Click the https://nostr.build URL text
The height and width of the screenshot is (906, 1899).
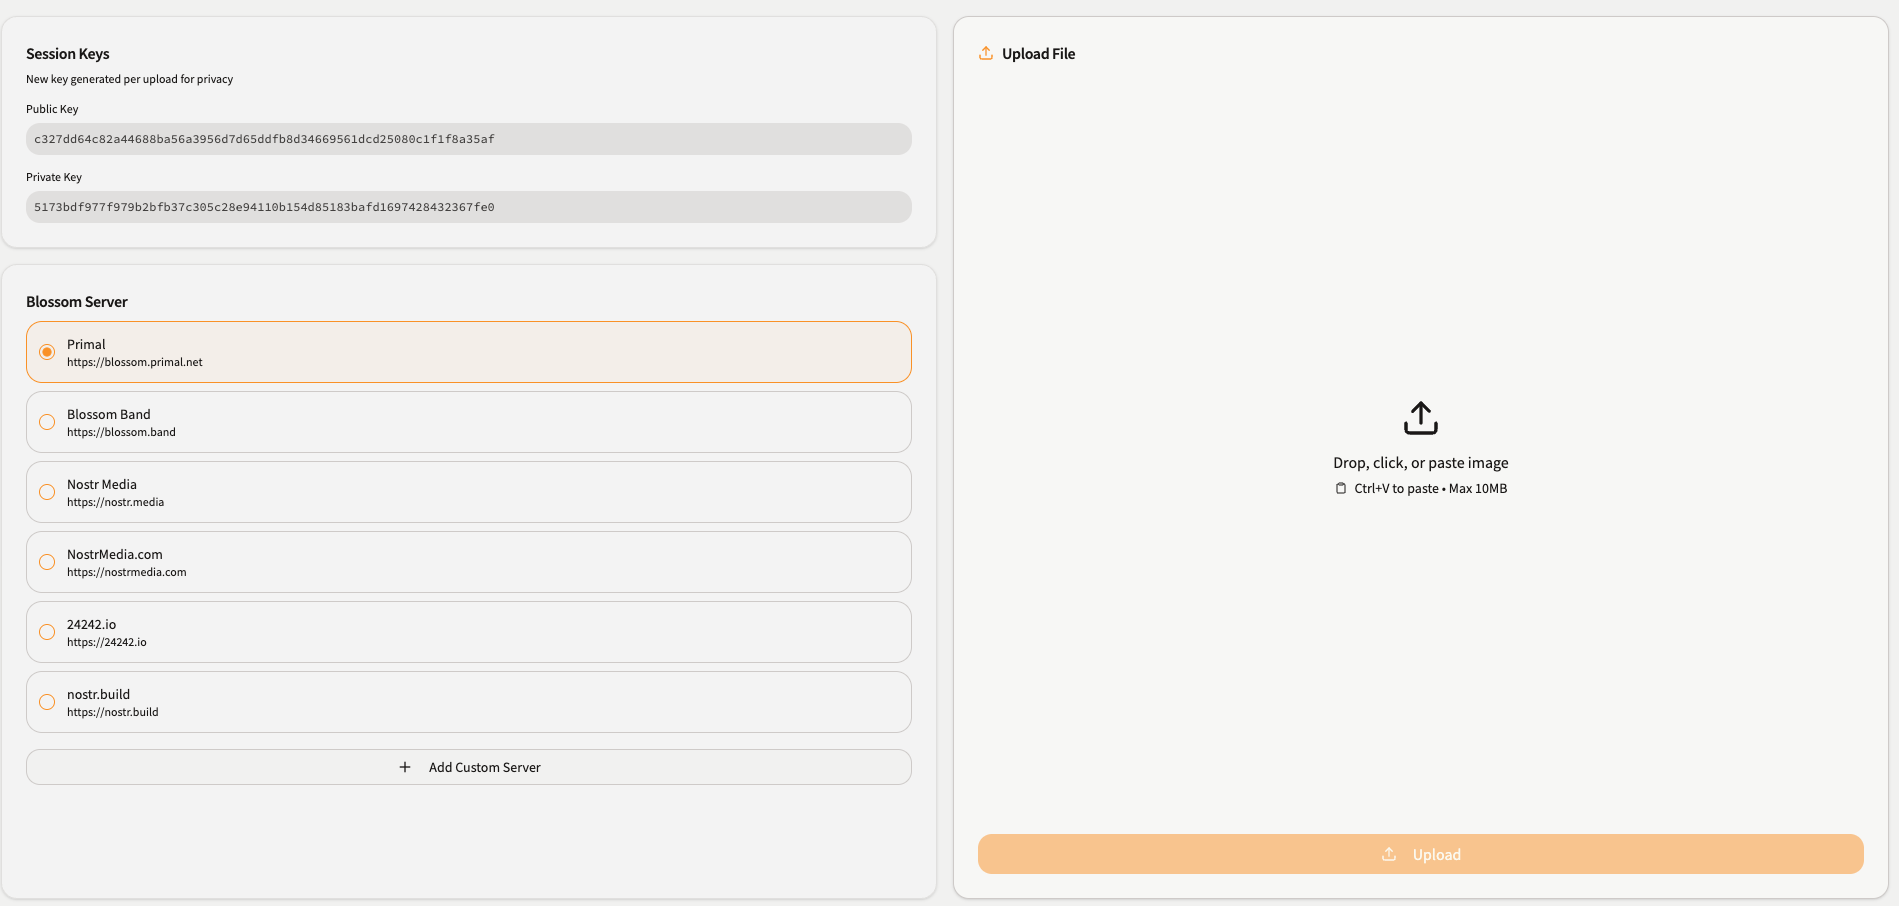click(113, 713)
